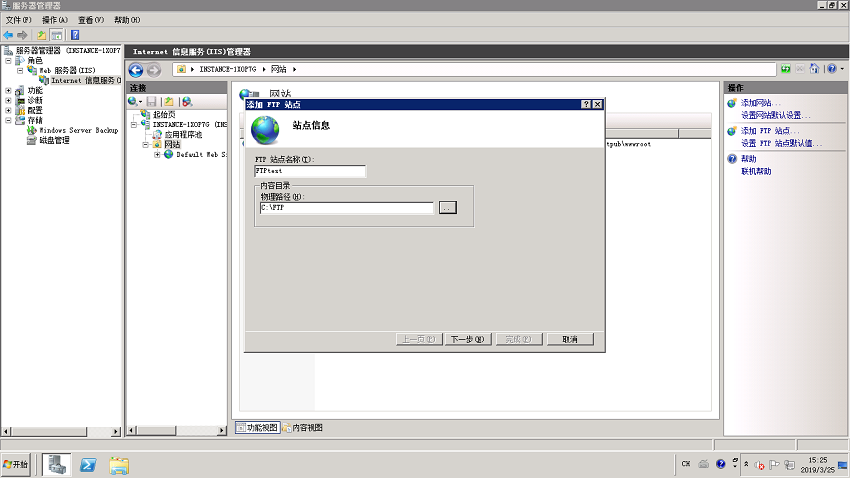Open the 帮助(H) menu
This screenshot has width=850, height=478.
tap(127, 20)
